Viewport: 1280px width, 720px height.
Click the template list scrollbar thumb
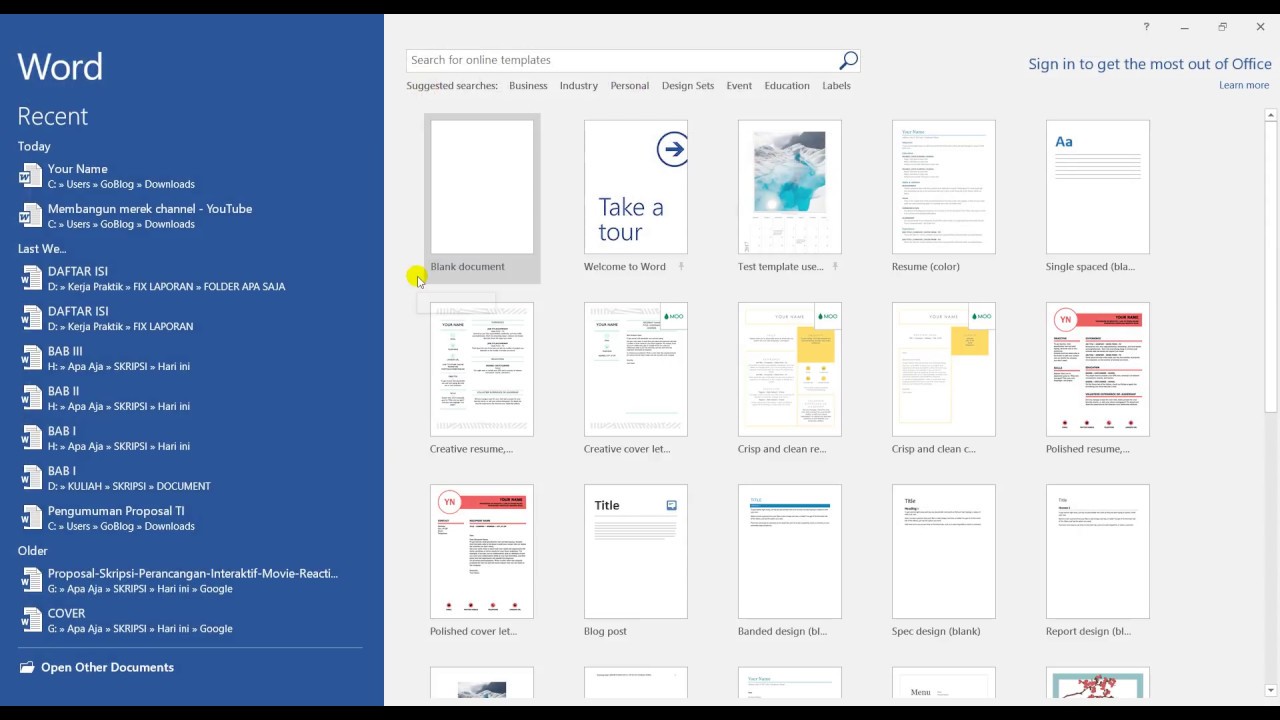[1271, 268]
